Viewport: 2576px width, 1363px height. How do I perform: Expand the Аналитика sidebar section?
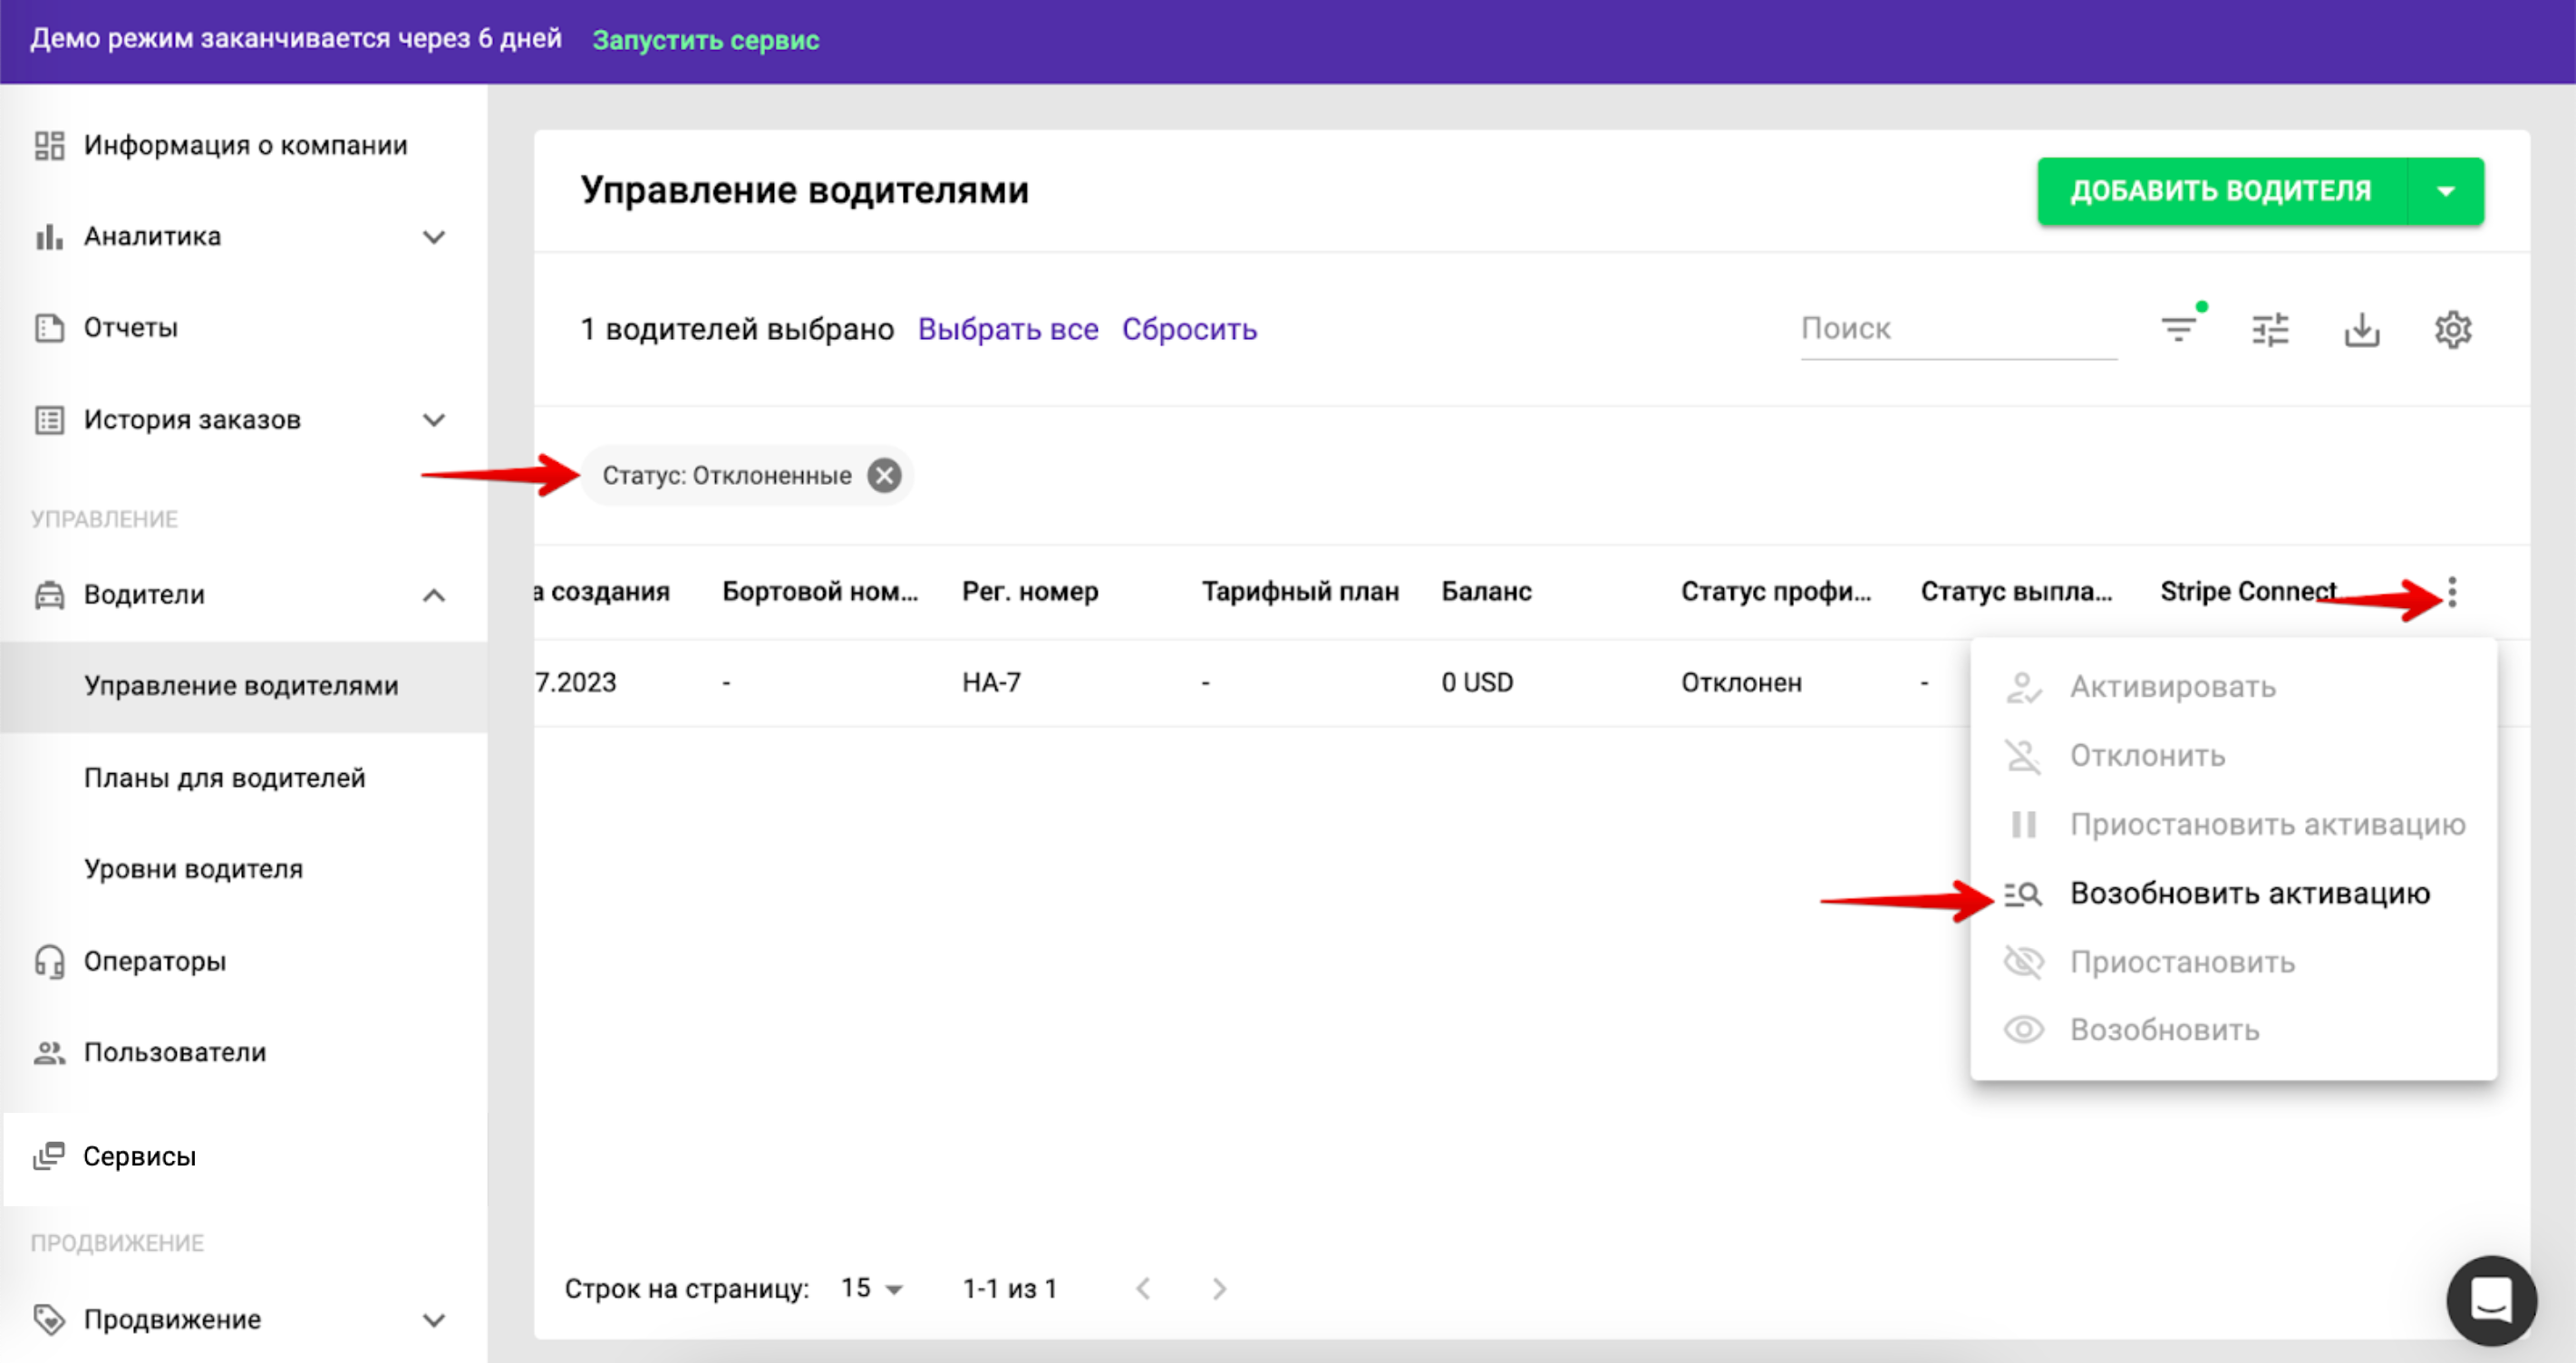(433, 237)
